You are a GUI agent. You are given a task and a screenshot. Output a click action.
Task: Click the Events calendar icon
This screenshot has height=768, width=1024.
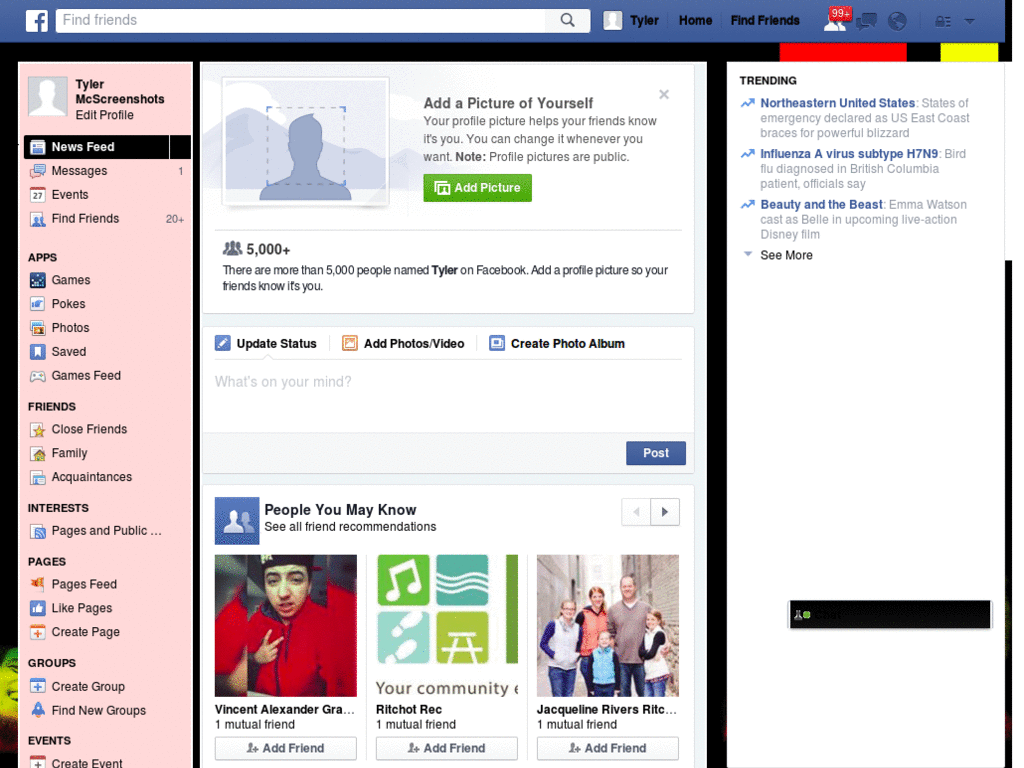[x=38, y=195]
